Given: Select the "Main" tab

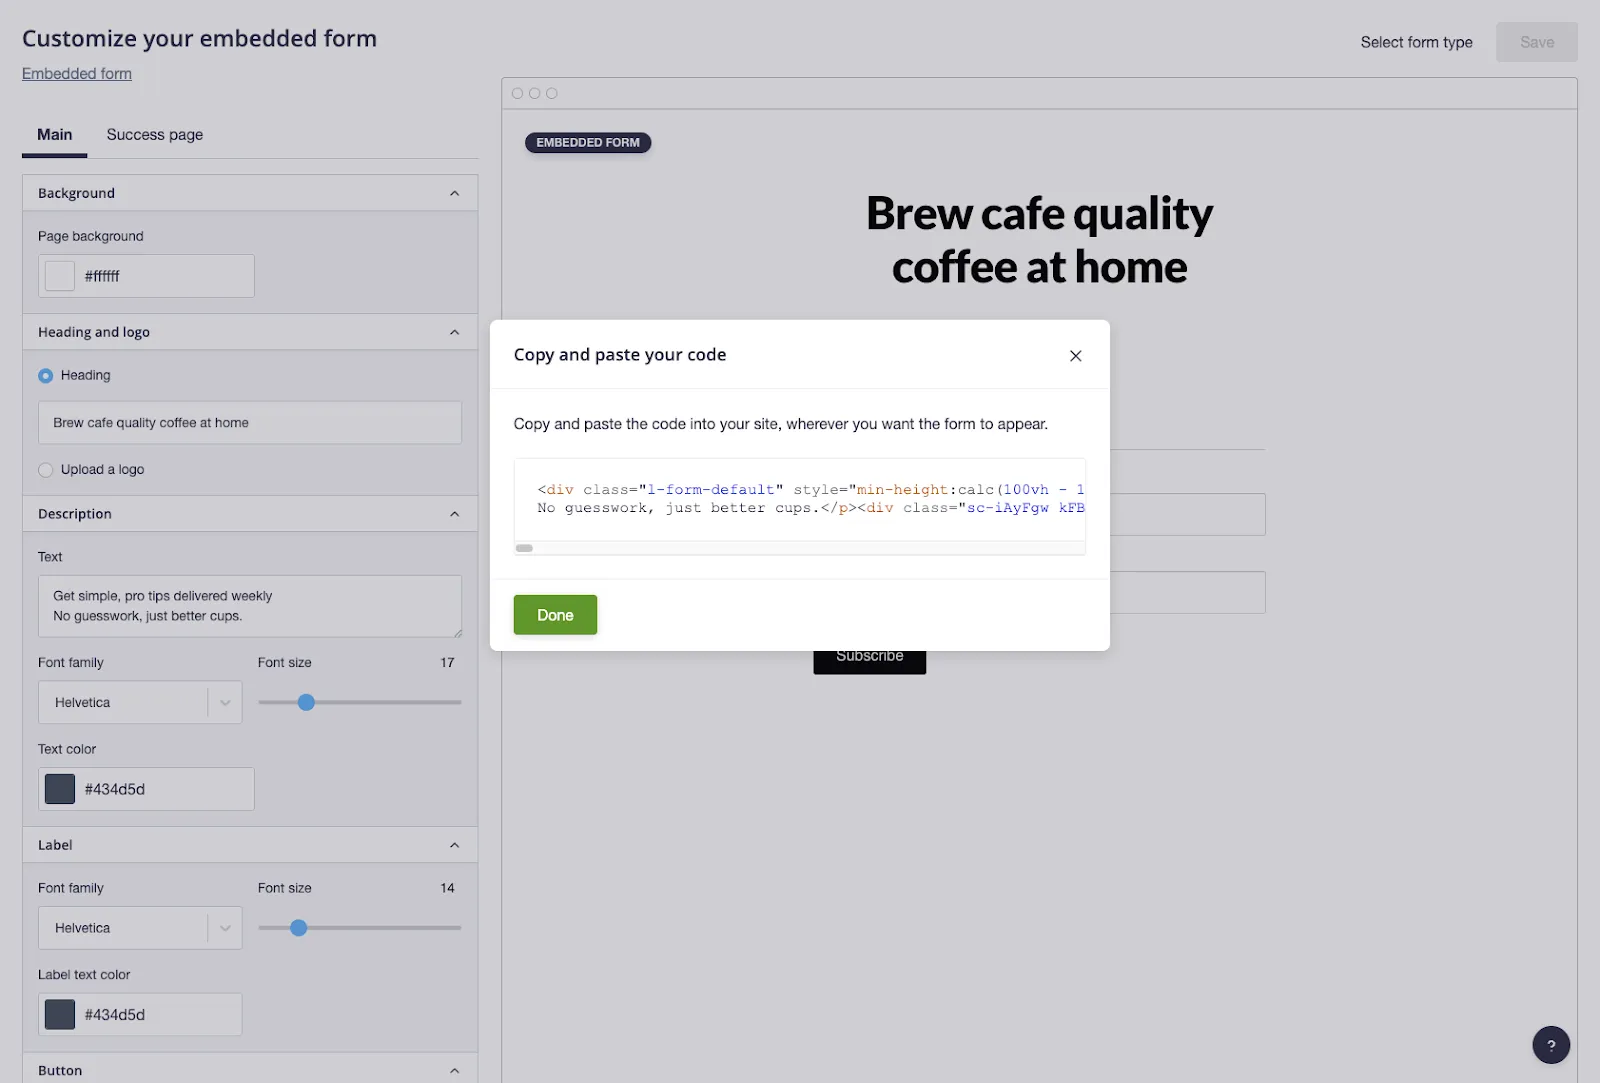Looking at the screenshot, I should click(x=54, y=134).
